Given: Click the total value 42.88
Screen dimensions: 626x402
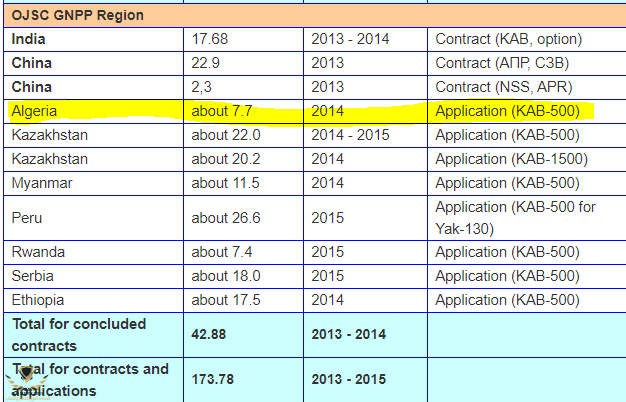Looking at the screenshot, I should pyautogui.click(x=208, y=334).
